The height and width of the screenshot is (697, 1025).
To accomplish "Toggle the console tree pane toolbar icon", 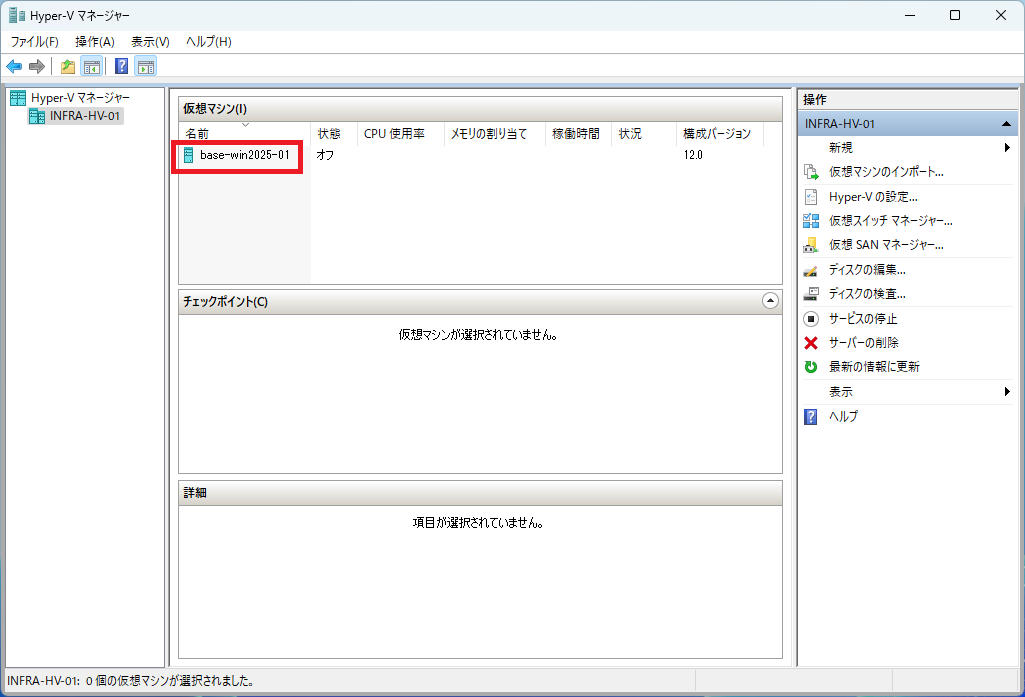I will tap(92, 66).
